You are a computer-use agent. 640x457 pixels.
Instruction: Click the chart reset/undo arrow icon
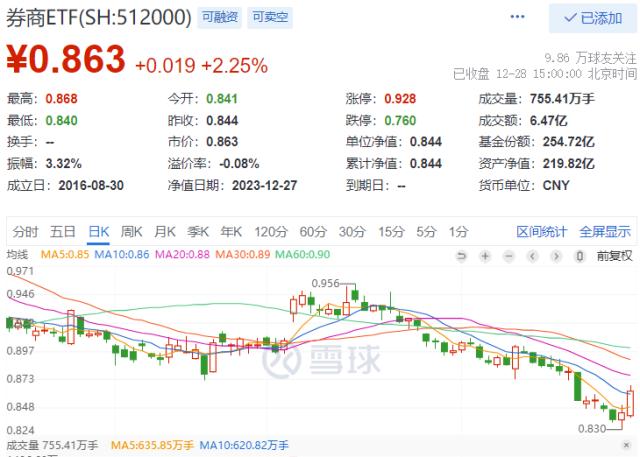tap(461, 256)
